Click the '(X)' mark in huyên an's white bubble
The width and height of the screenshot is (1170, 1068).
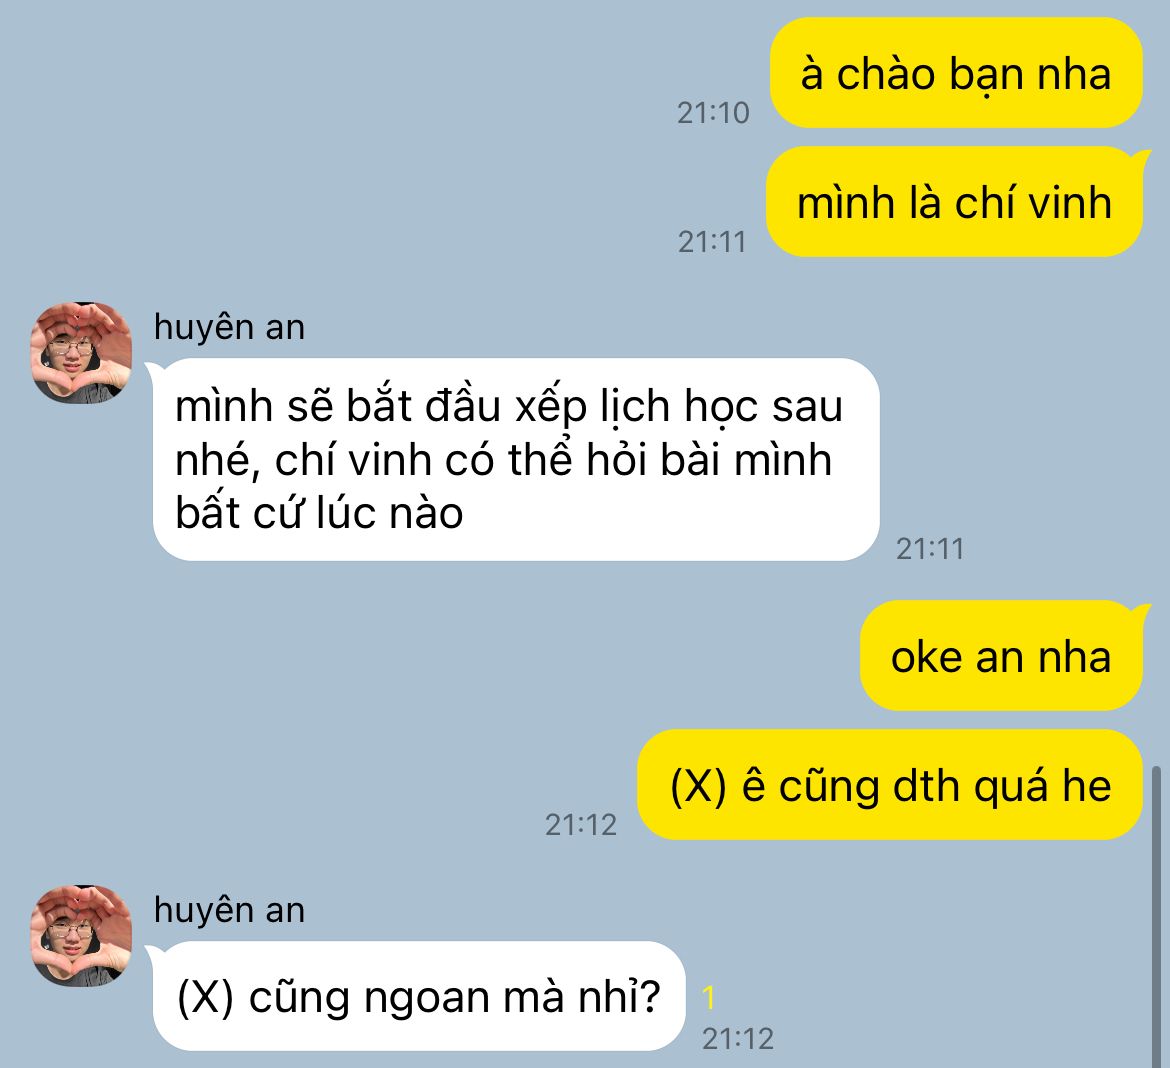coord(205,997)
